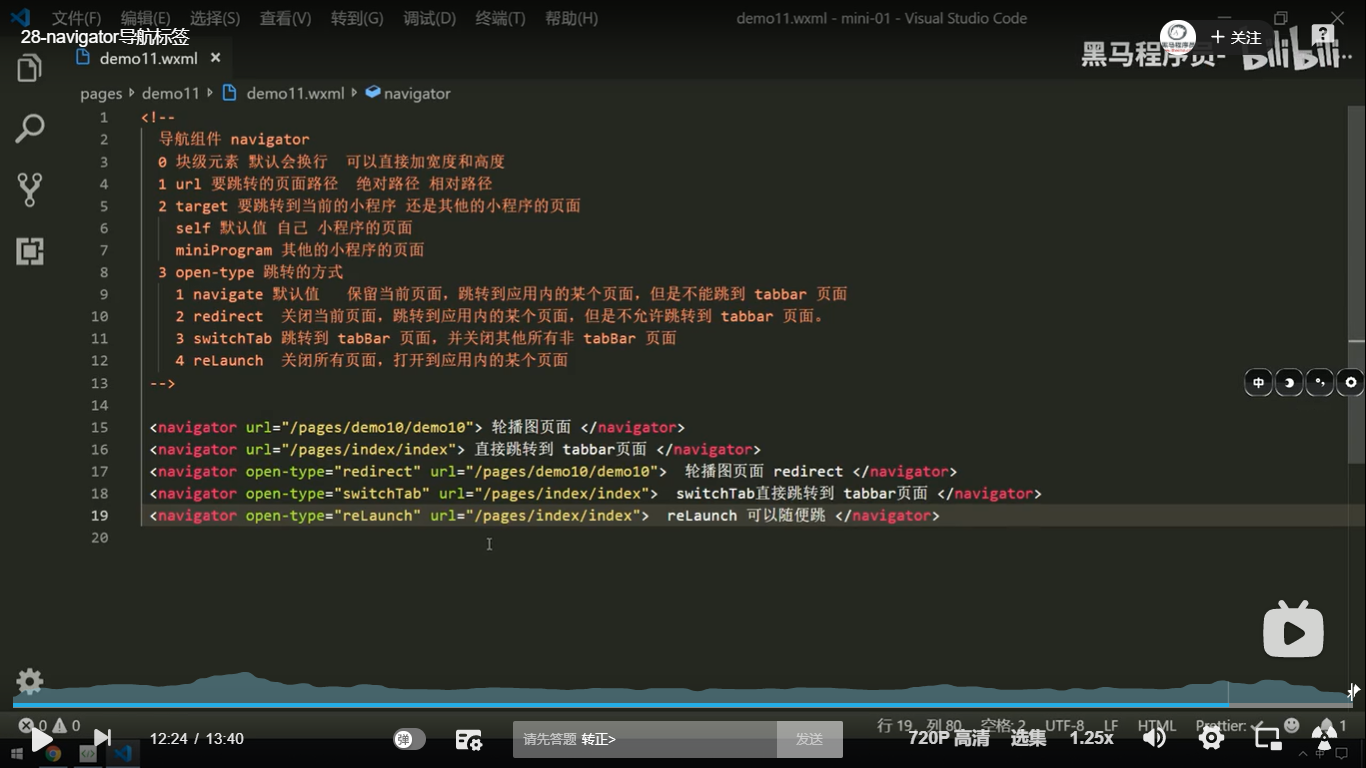Open the 转到(G) menu
Screen dimensions: 1366x768
357,18
